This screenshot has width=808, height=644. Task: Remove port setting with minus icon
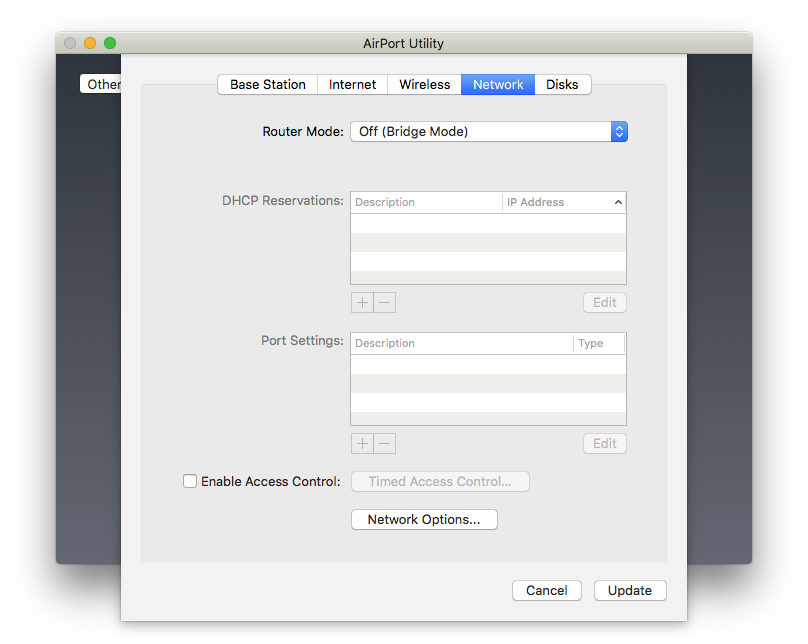coord(385,444)
